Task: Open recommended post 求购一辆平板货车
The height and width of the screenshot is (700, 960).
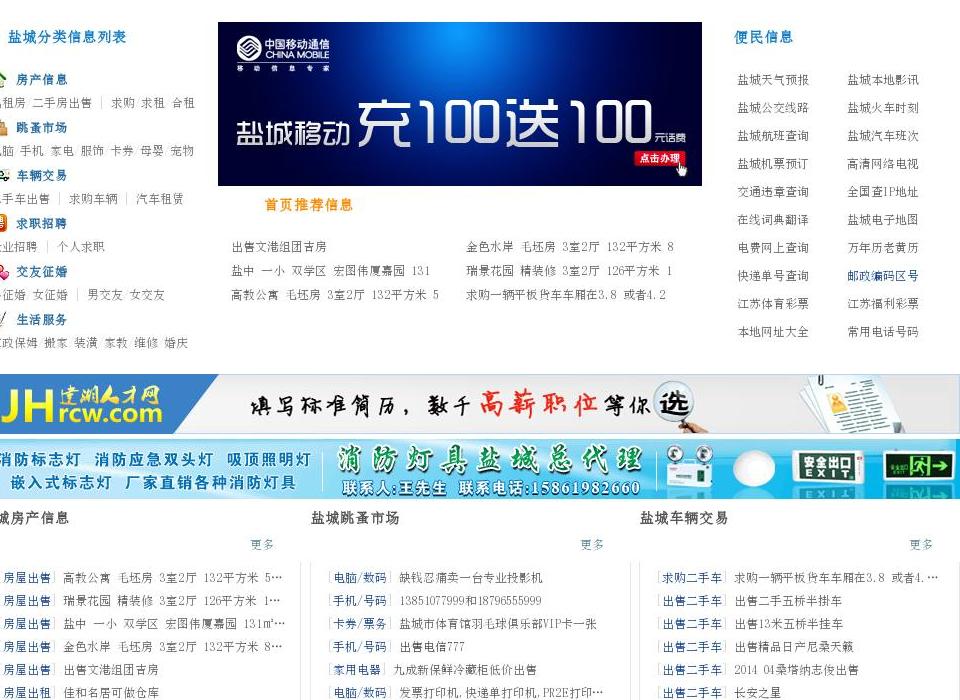Action: click(566, 295)
